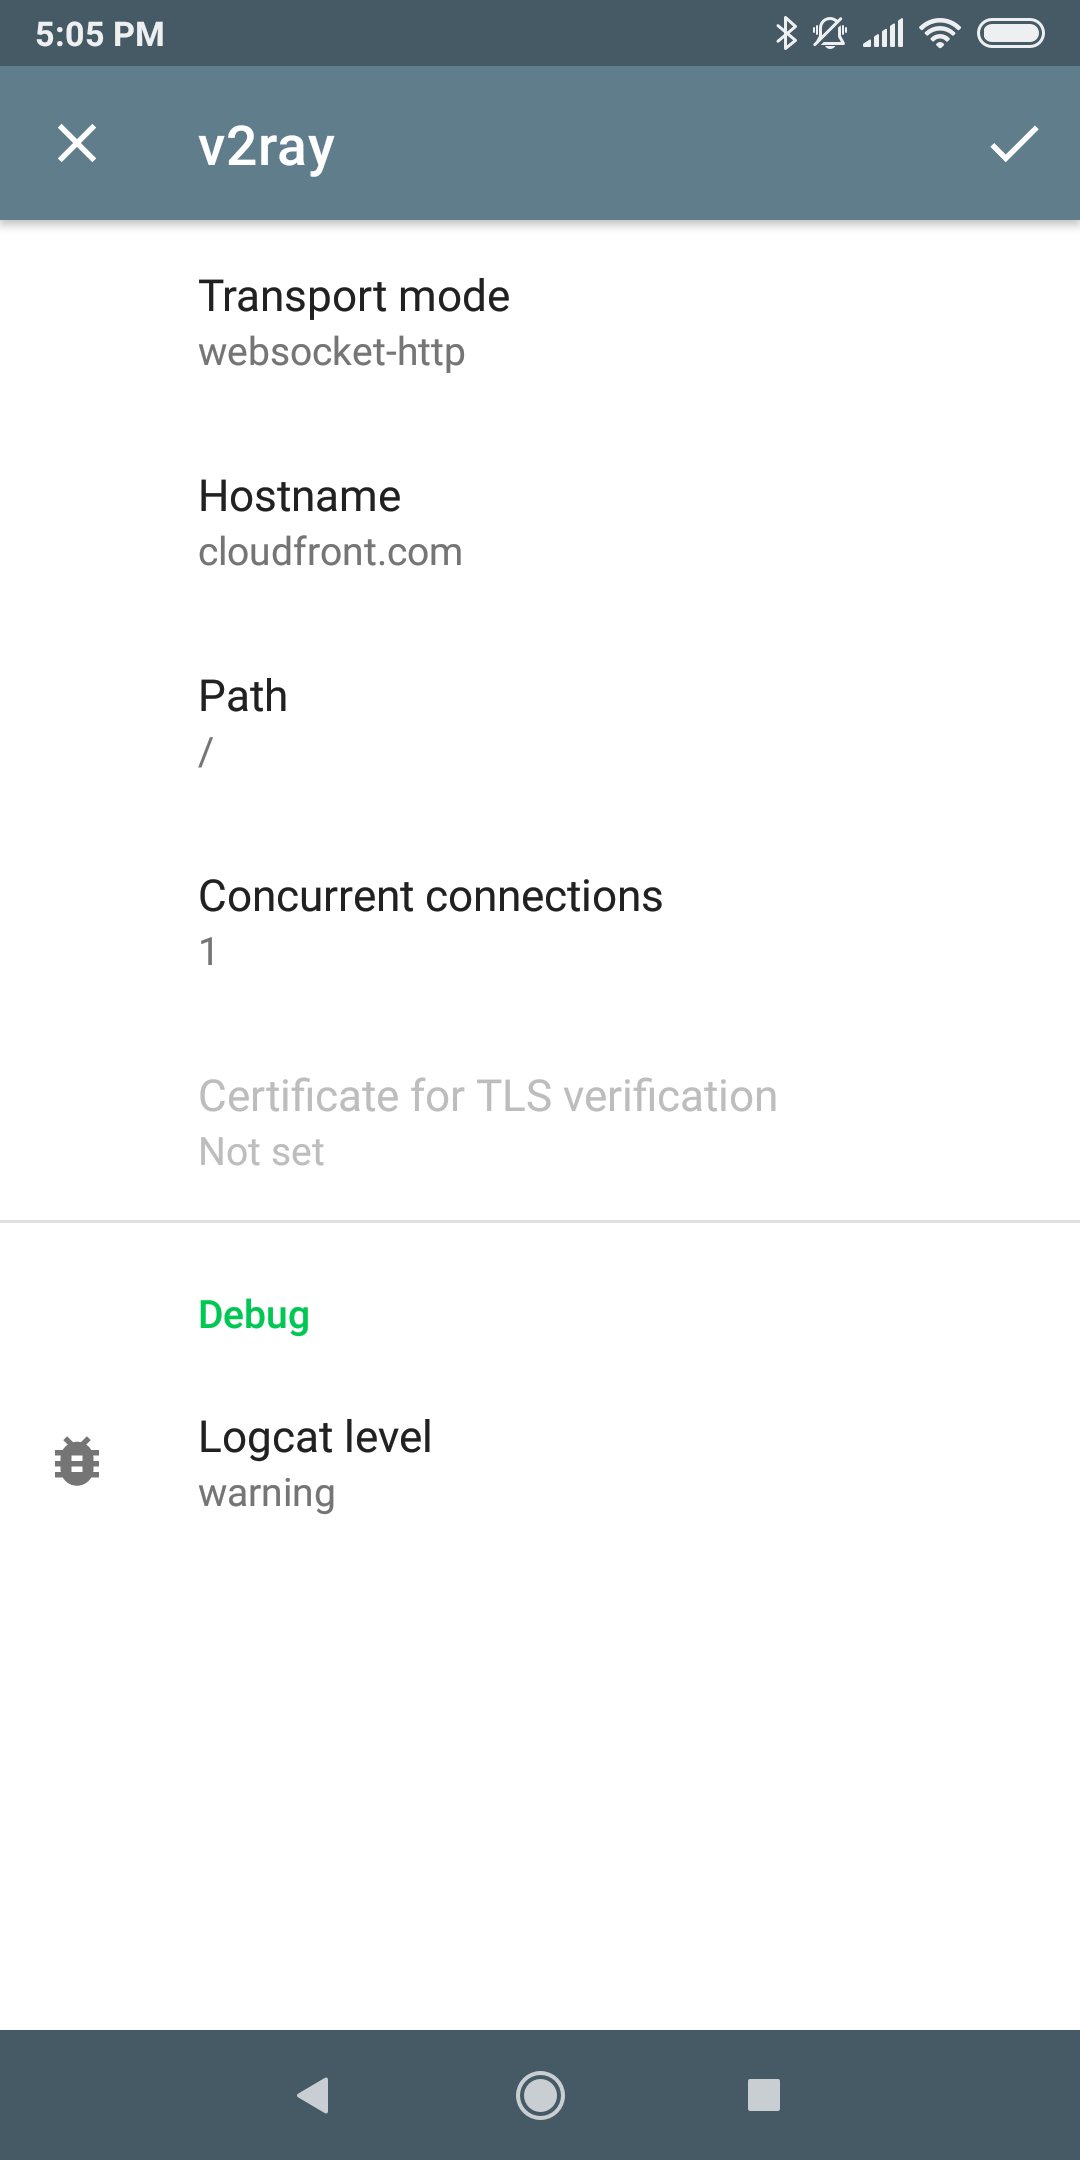1080x2160 pixels.
Task: Tap the battery indicator in the status bar
Action: point(1010,33)
